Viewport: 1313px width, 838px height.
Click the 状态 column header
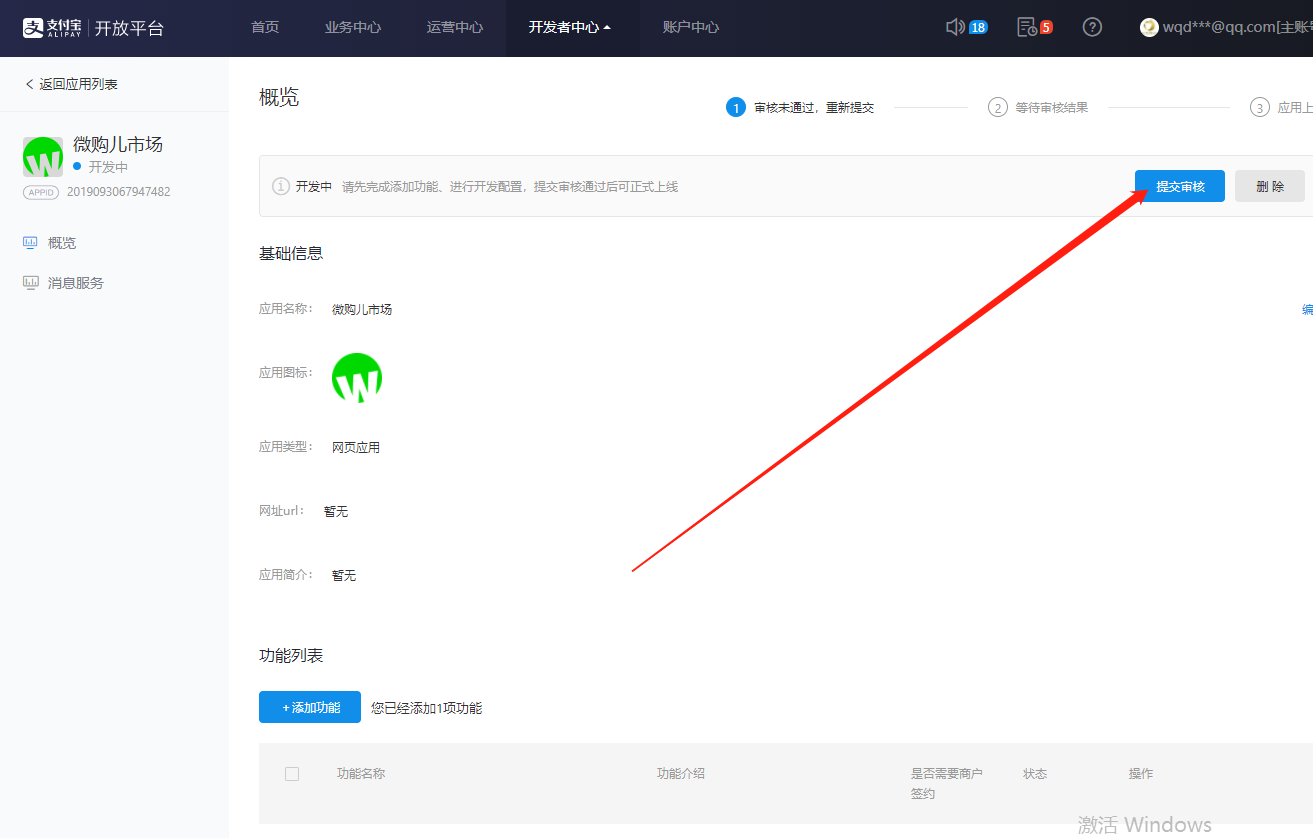[x=1035, y=774]
